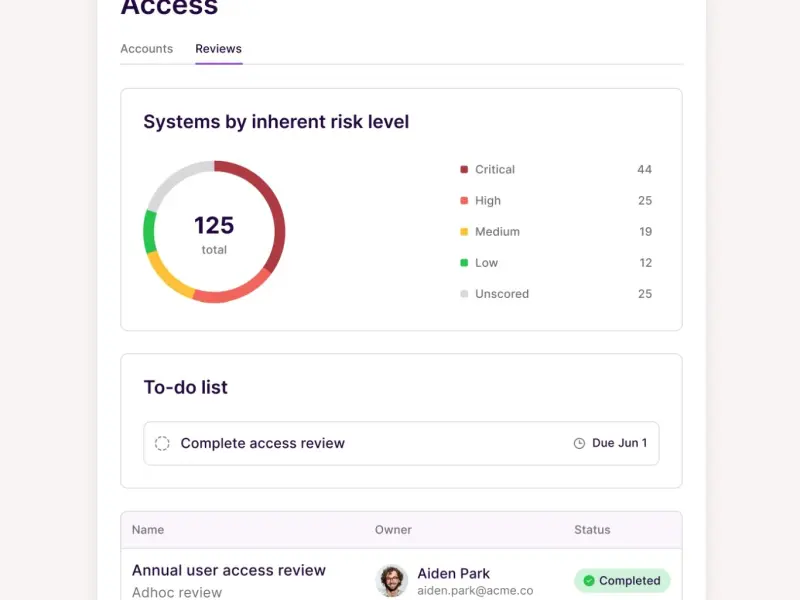The image size is (800, 600).
Task: Open the Annual user access review link
Action: point(229,570)
